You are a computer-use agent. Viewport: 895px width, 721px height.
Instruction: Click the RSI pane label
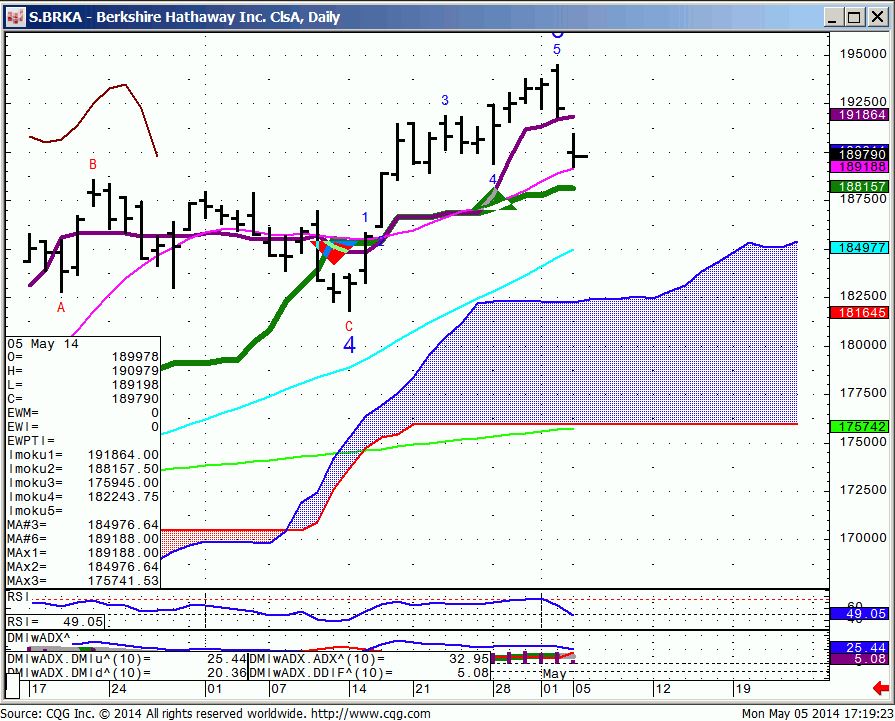coord(18,597)
